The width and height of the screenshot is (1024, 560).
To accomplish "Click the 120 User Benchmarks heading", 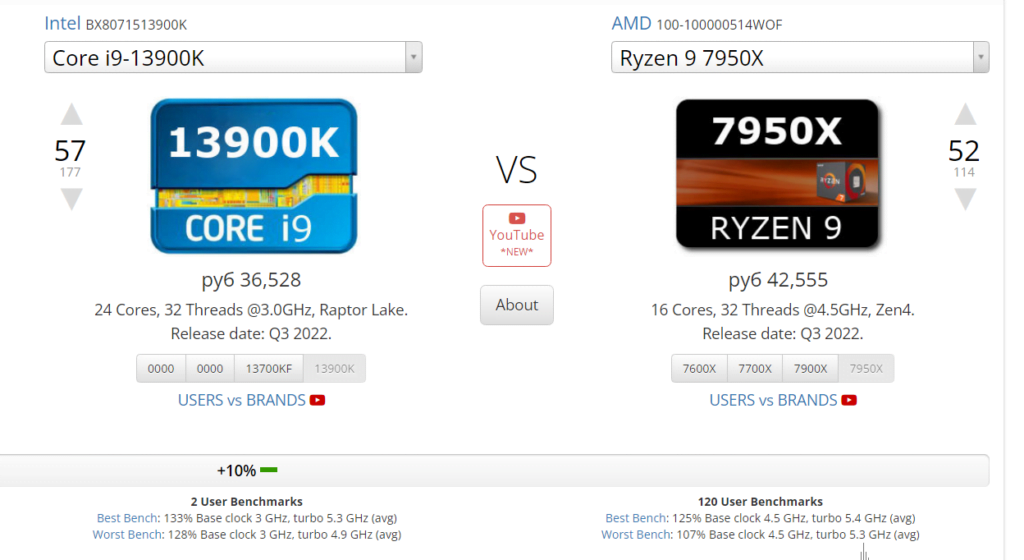I will click(x=760, y=502).
